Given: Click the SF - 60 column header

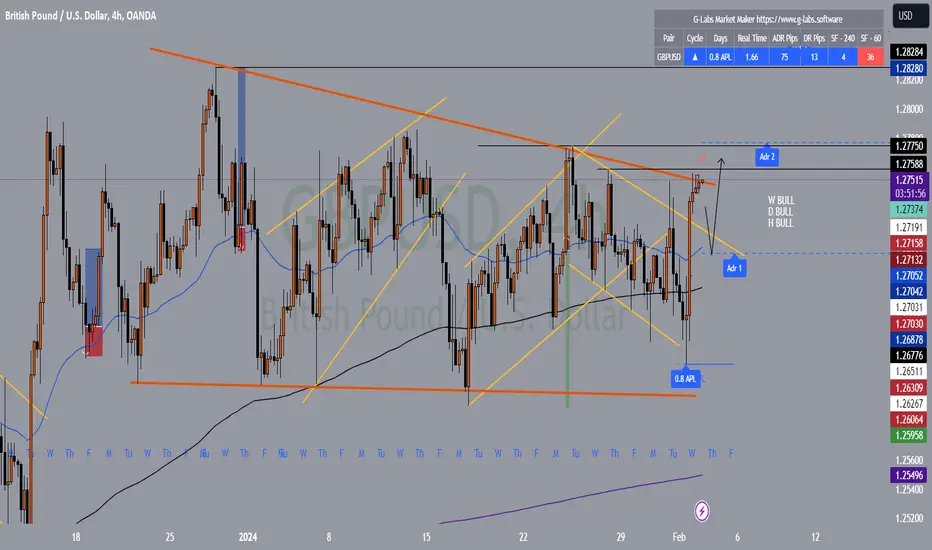Looking at the screenshot, I should [871, 38].
